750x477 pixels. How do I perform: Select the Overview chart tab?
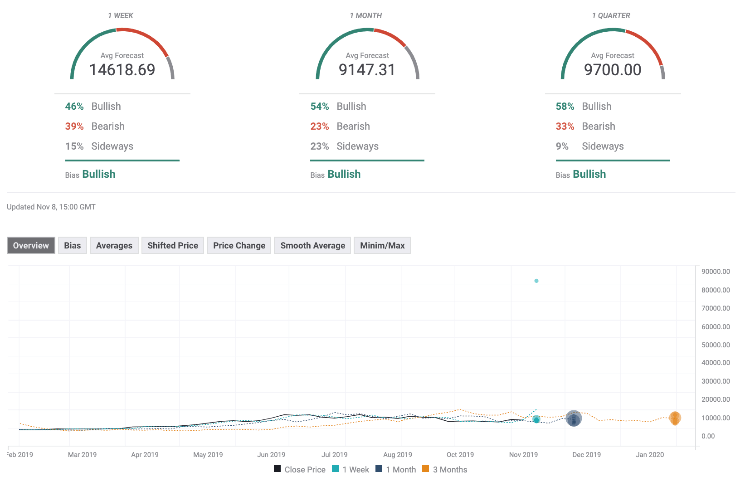31,245
